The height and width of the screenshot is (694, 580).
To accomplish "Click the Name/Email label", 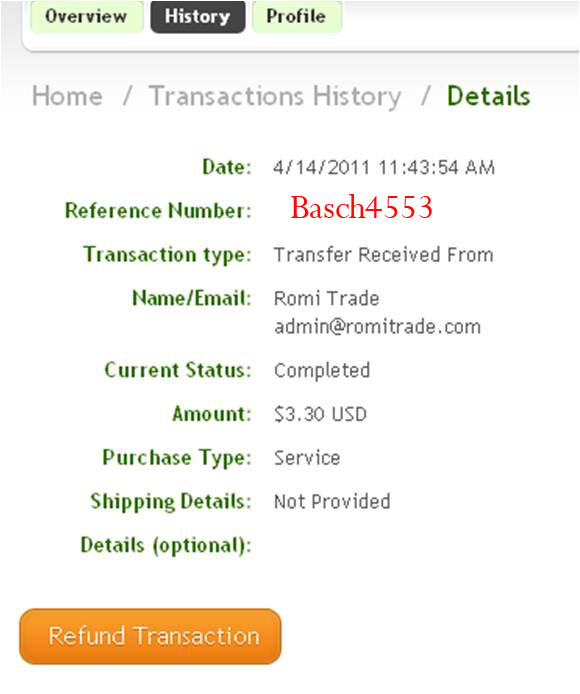I will pyautogui.click(x=192, y=298).
